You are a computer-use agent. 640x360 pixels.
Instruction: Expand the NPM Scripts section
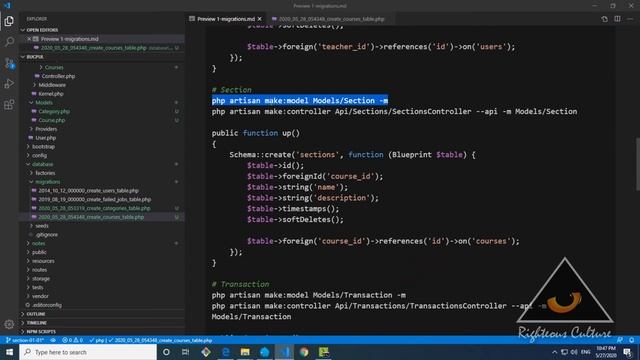(x=41, y=332)
